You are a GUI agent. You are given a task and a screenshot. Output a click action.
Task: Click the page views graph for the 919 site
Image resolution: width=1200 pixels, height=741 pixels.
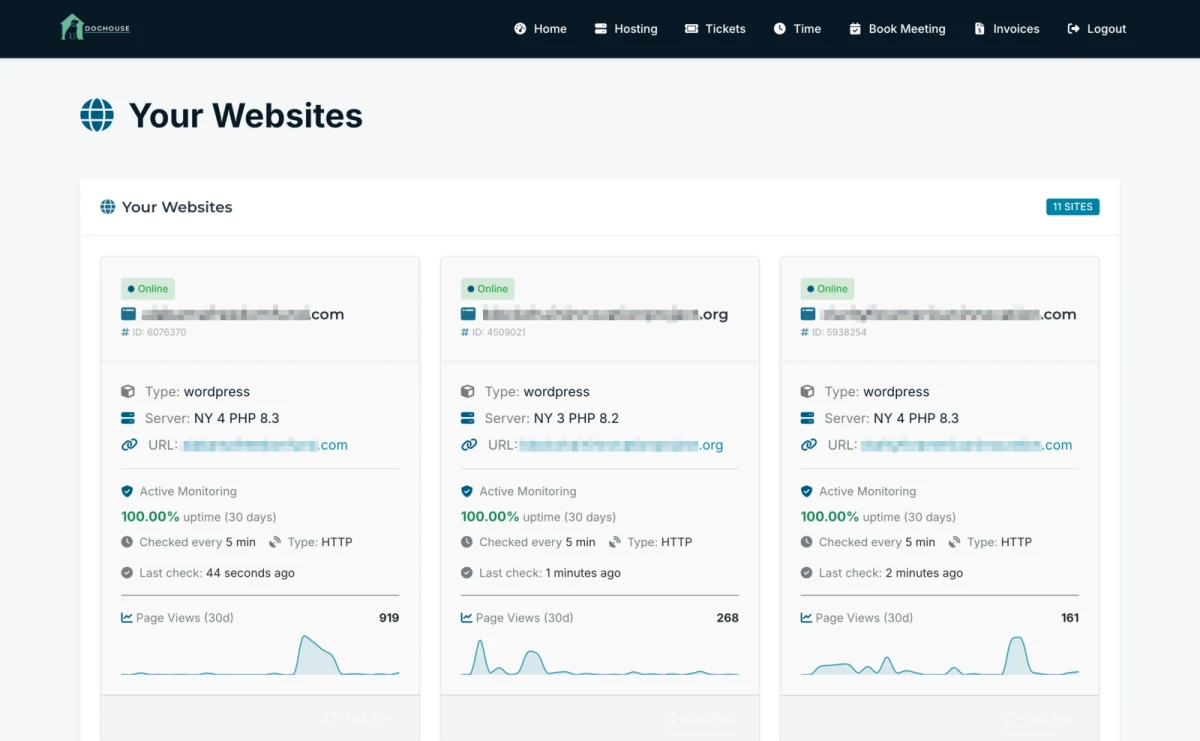click(260, 655)
